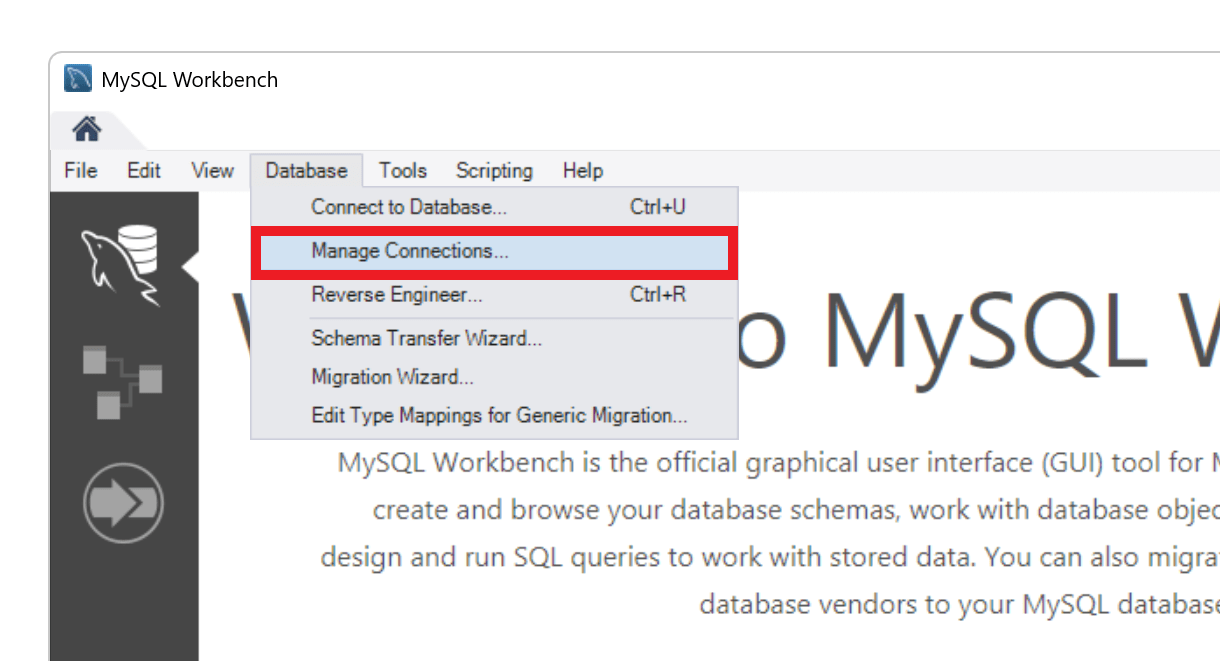Click the MySQL Workbench title bar icon

pos(78,79)
